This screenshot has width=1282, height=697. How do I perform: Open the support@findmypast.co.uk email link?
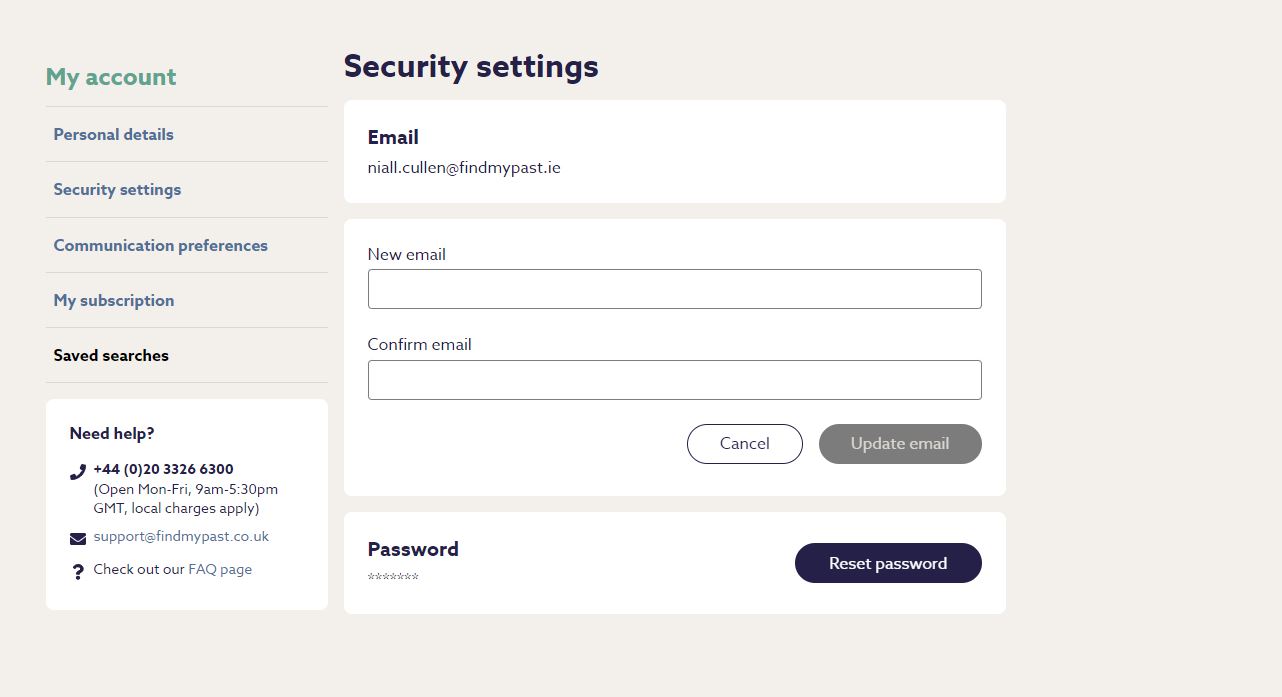tap(181, 536)
